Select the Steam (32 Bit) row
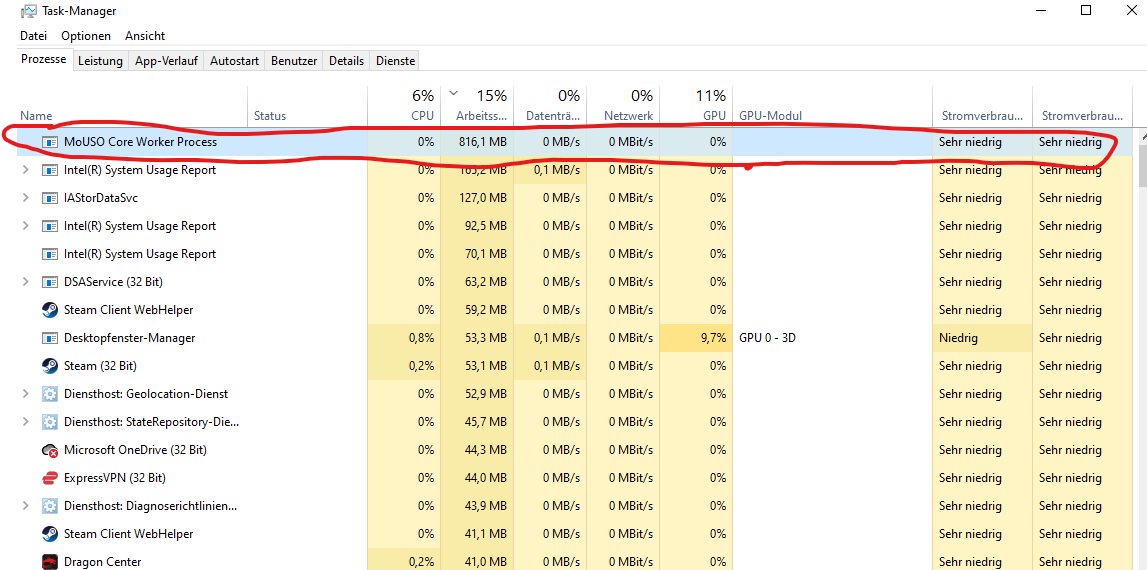The width and height of the screenshot is (1147, 570). pyautogui.click(x=574, y=366)
